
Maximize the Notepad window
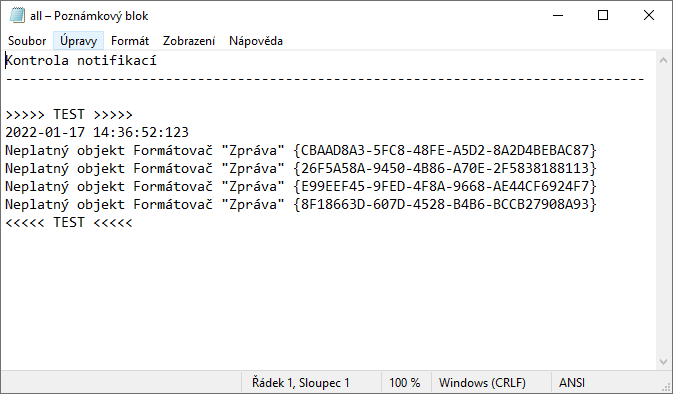(603, 15)
